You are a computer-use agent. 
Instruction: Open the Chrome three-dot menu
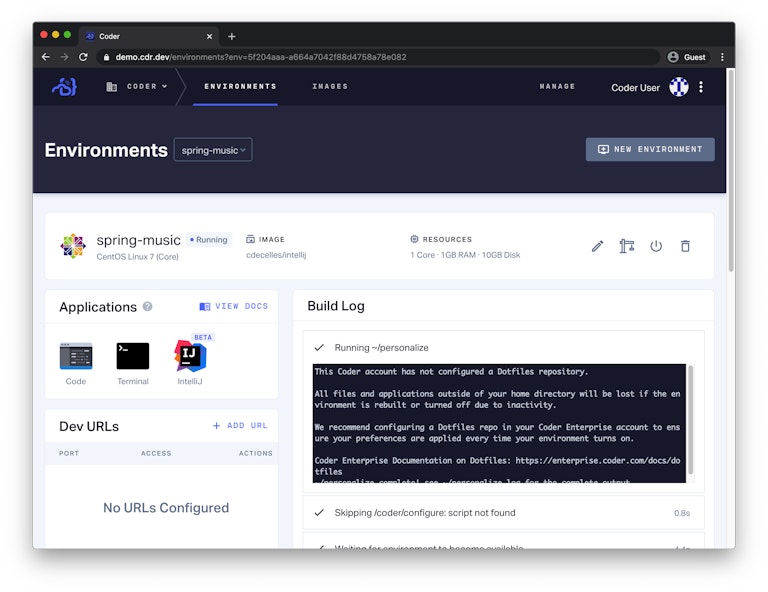coord(722,57)
